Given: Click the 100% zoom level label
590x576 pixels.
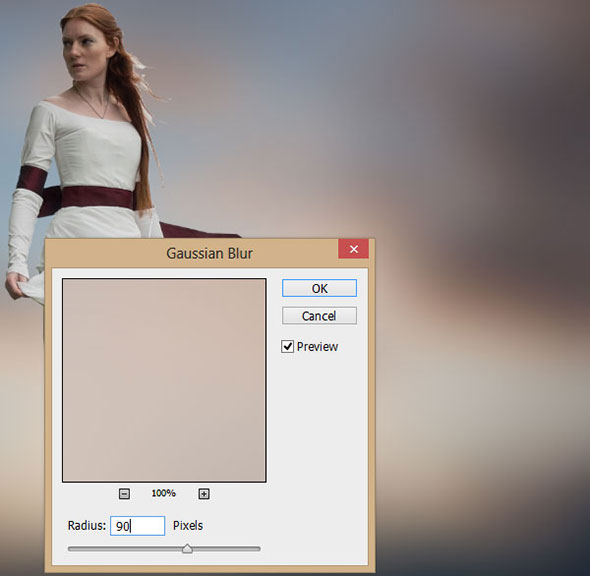Looking at the screenshot, I should [x=164, y=493].
